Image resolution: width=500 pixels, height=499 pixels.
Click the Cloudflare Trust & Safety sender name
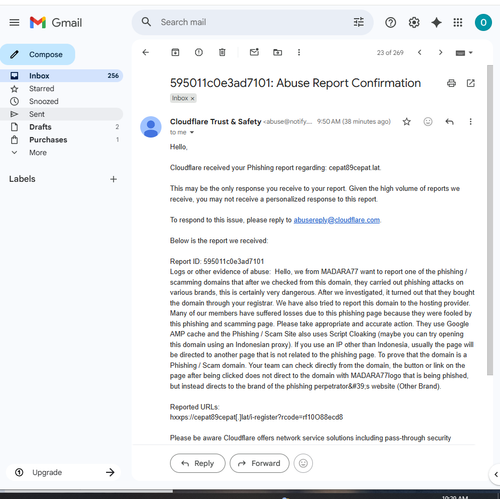pyautogui.click(x=215, y=122)
